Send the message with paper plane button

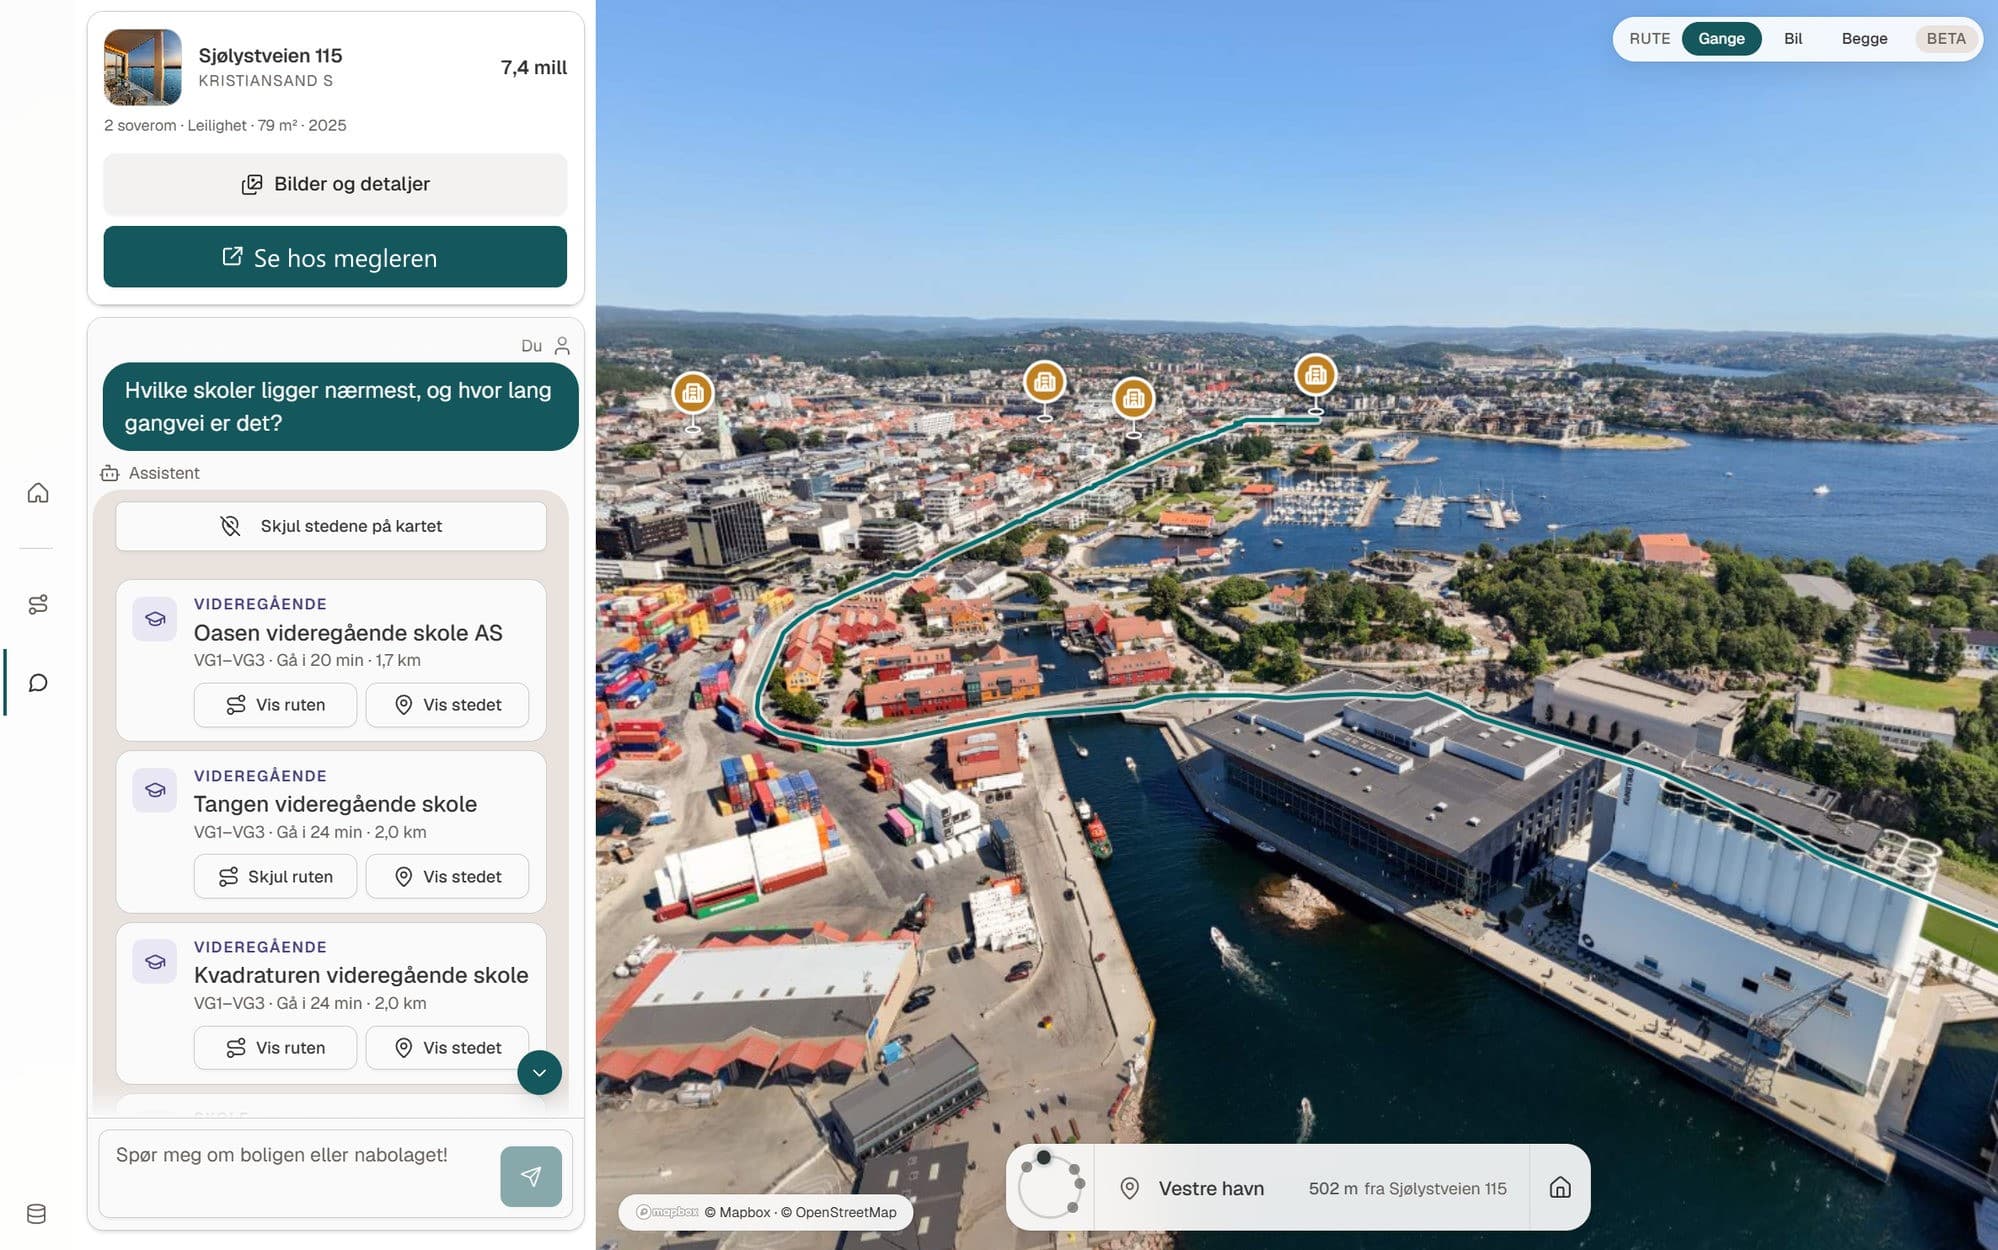[531, 1176]
